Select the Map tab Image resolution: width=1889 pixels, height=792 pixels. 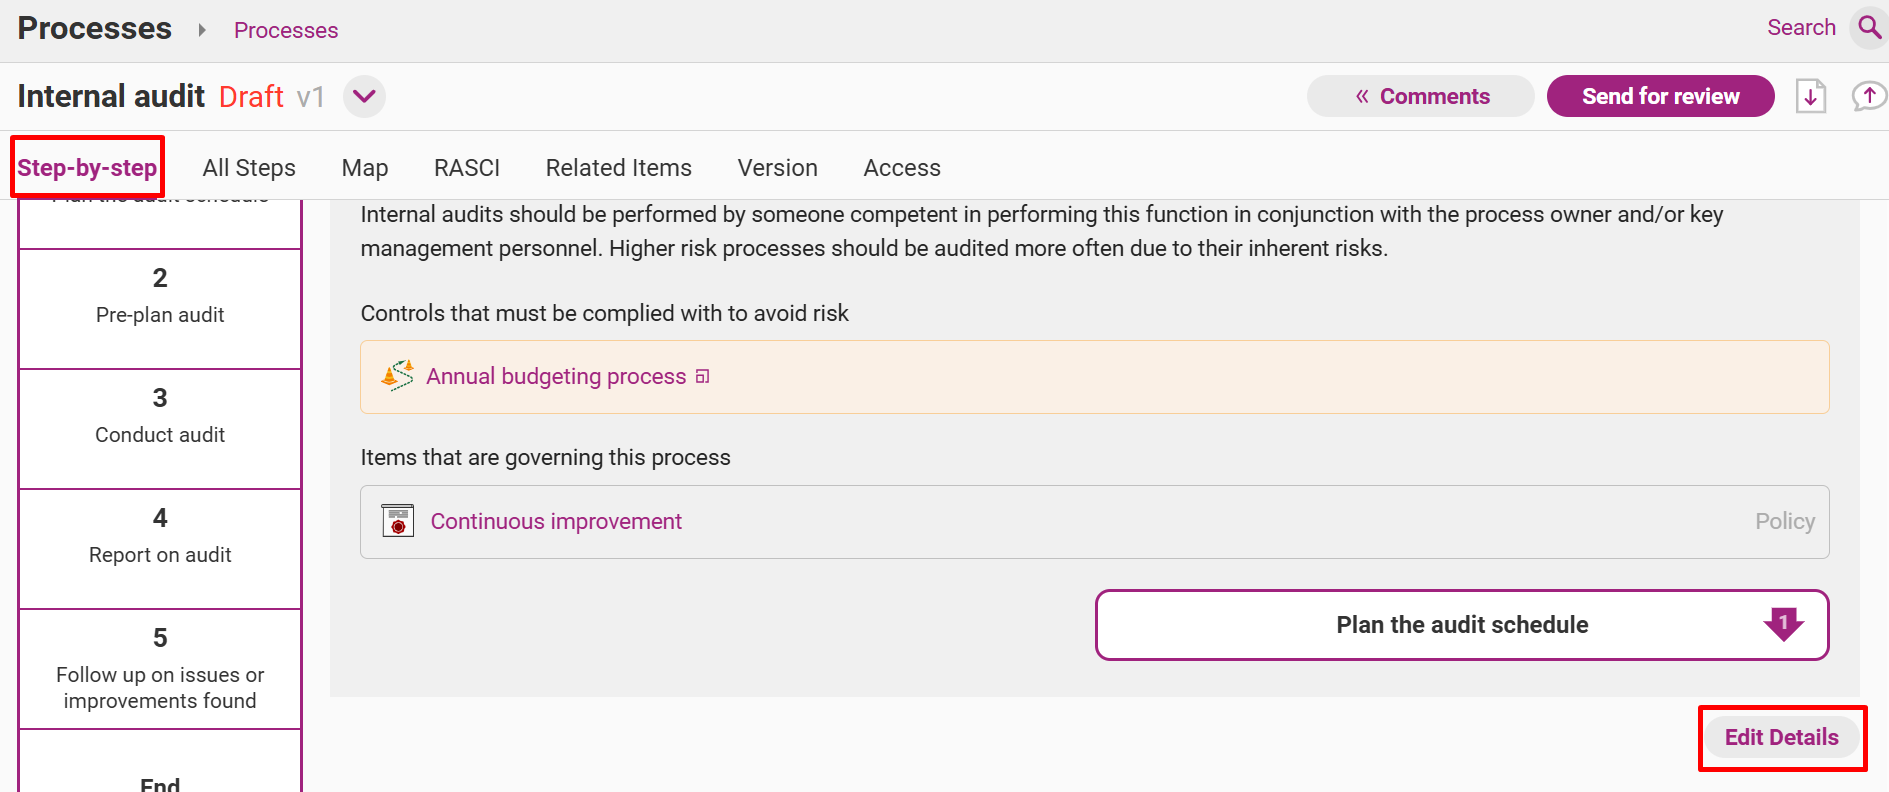pos(365,168)
